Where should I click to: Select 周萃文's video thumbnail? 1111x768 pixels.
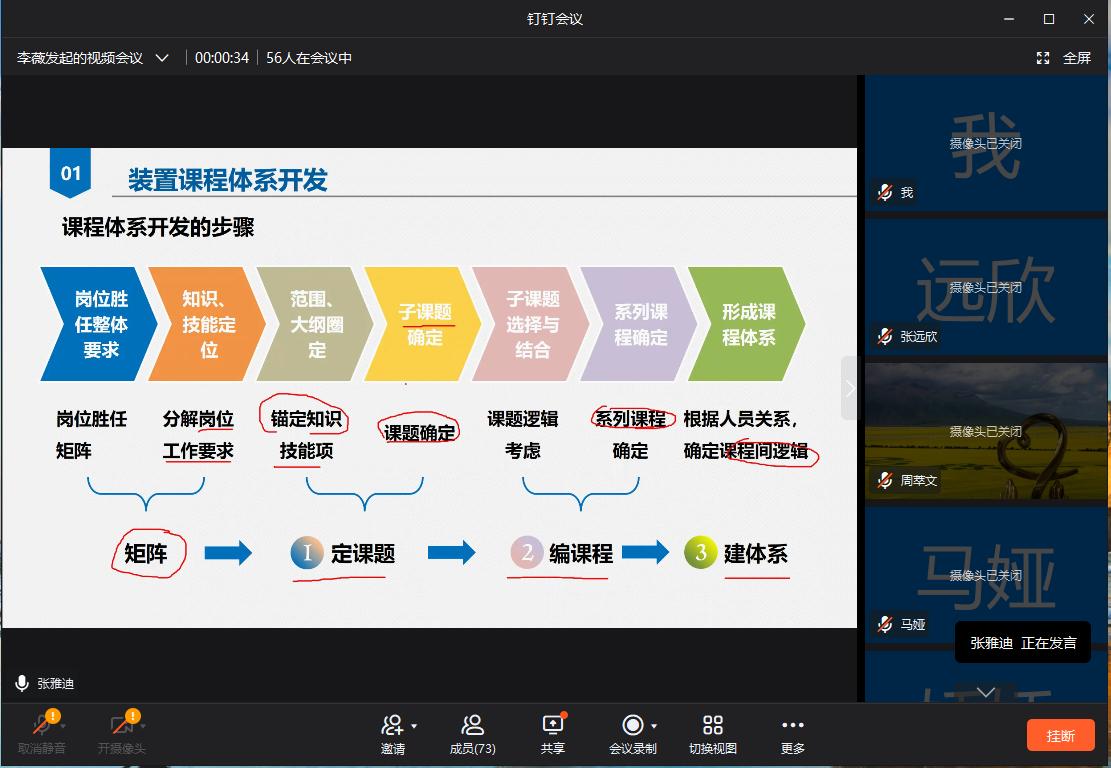click(x=986, y=431)
